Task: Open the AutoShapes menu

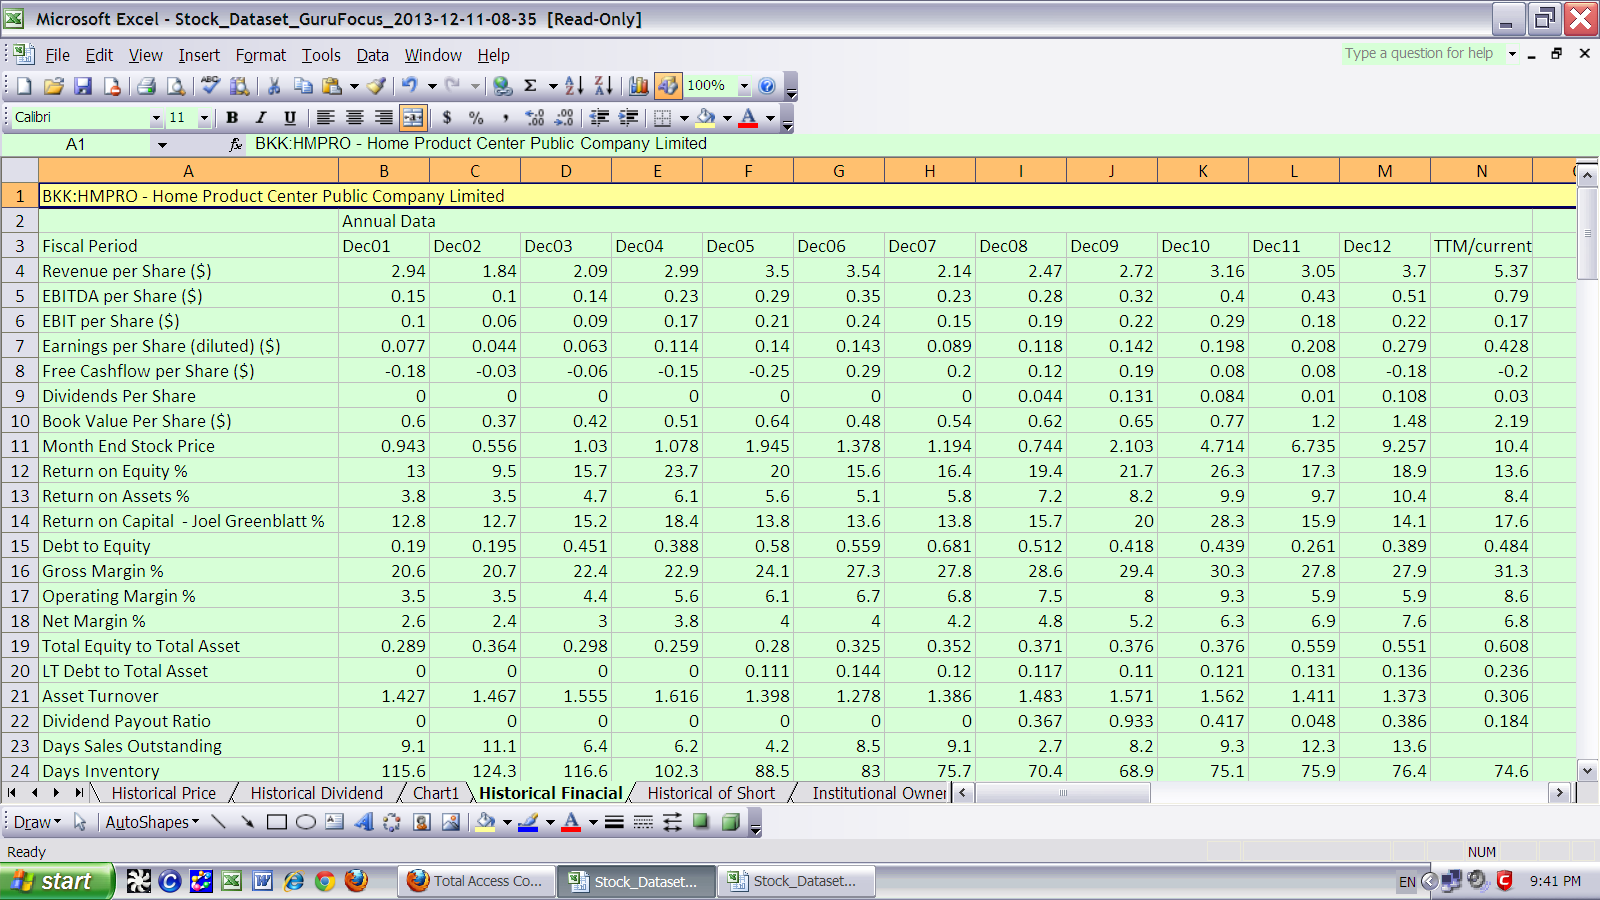Action: [x=152, y=822]
